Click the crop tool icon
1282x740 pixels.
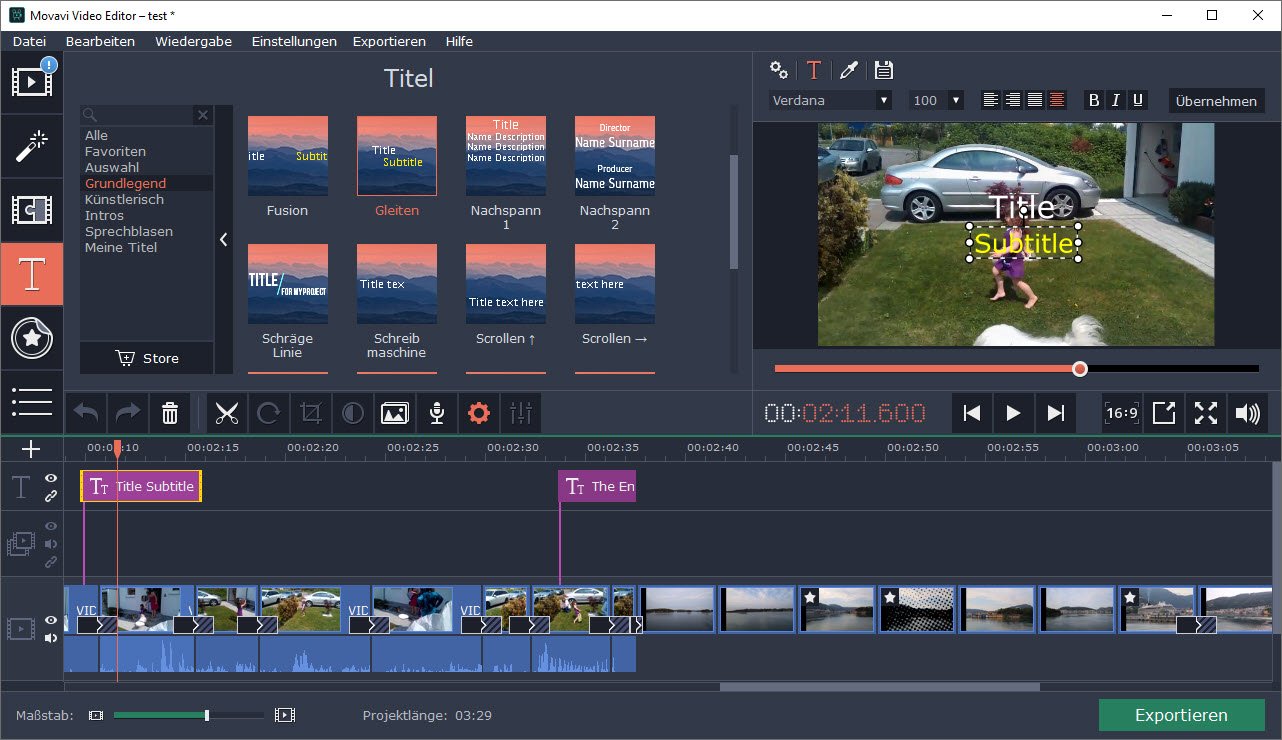point(311,412)
